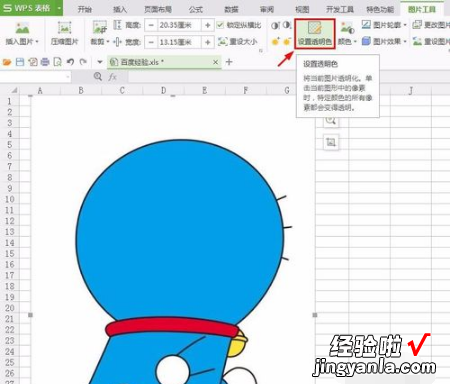Click the Reset Picture (重设图片) icon
The height and width of the screenshot is (384, 452).
(417, 41)
